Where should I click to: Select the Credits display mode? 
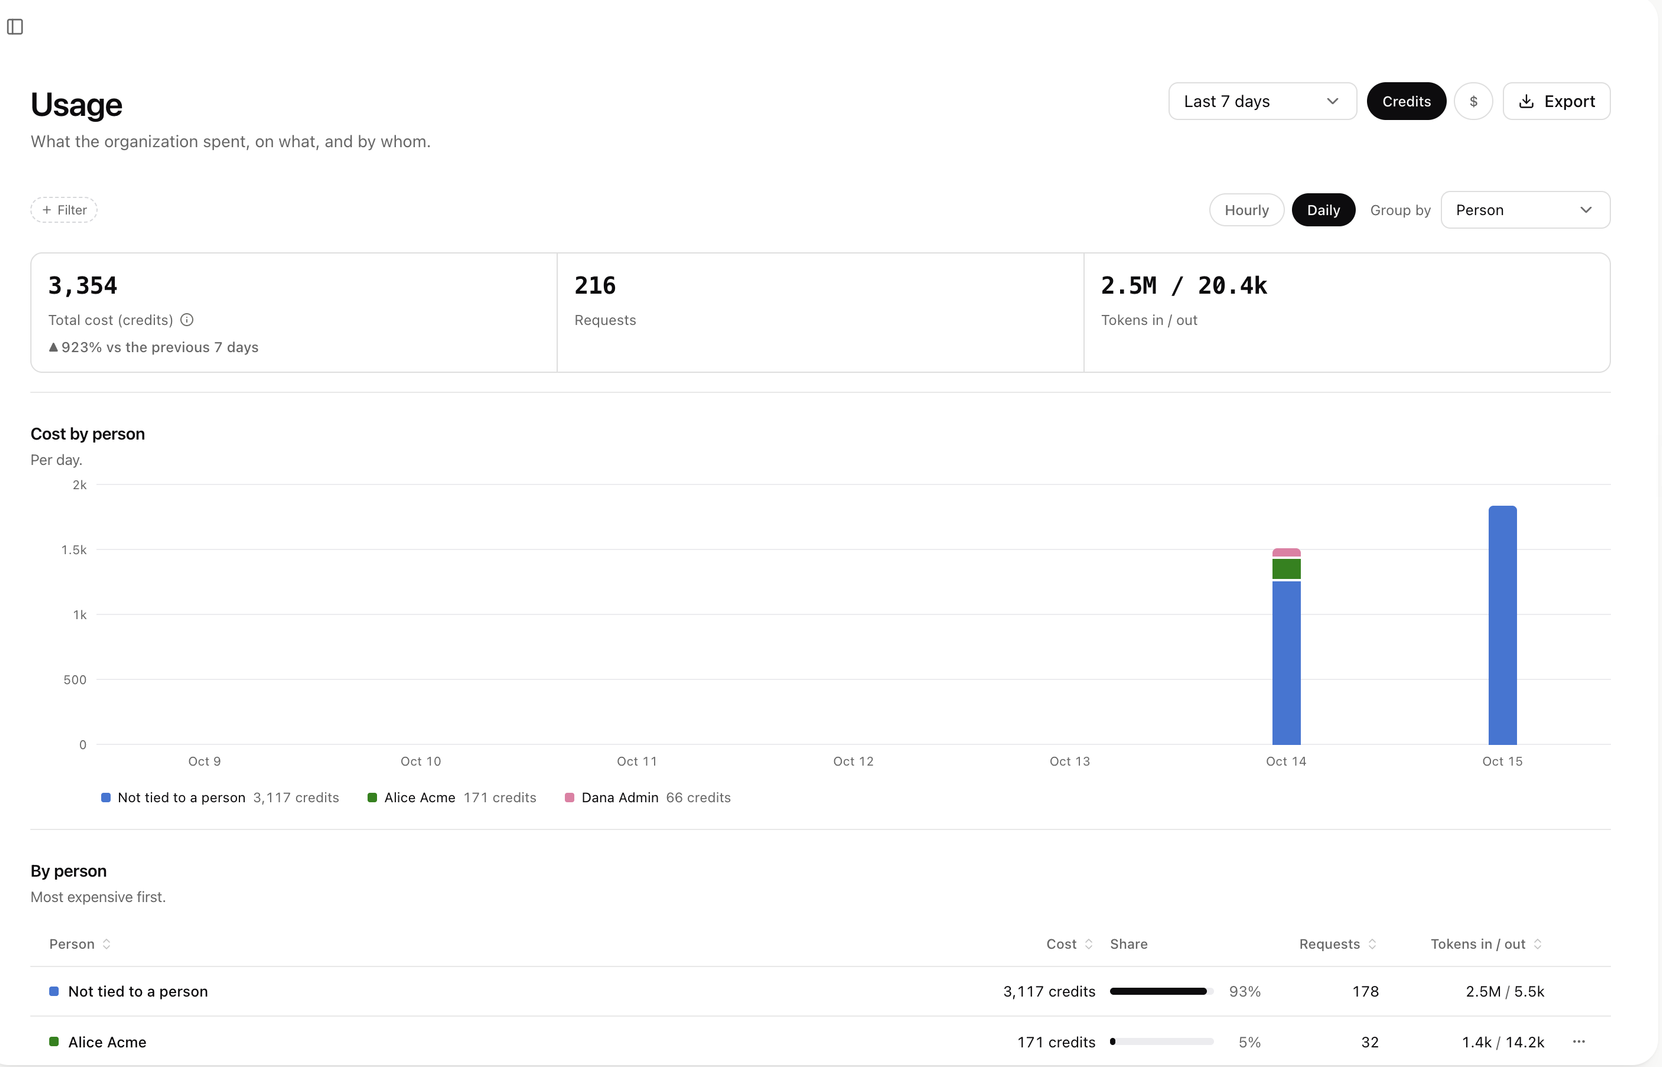point(1406,101)
